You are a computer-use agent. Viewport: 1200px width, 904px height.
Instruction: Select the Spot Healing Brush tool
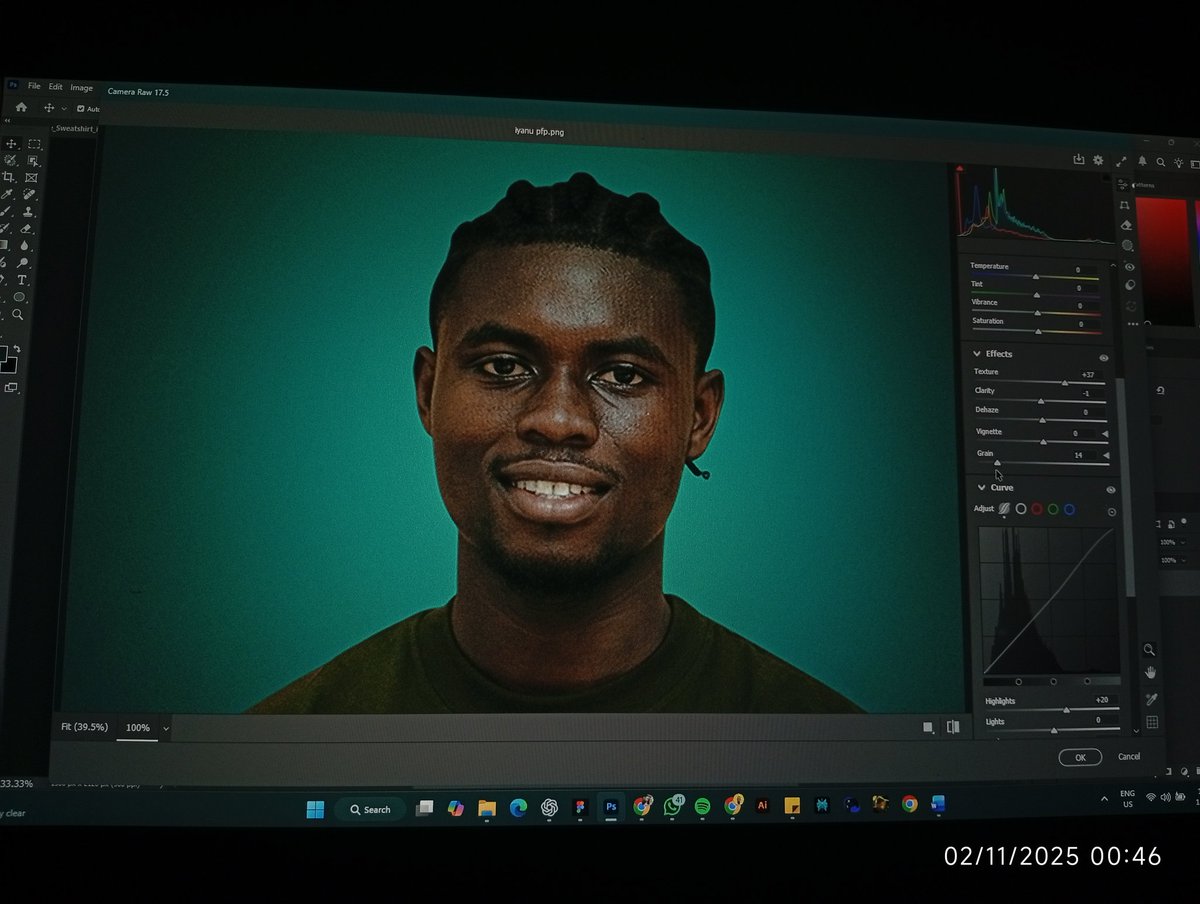click(x=30, y=194)
